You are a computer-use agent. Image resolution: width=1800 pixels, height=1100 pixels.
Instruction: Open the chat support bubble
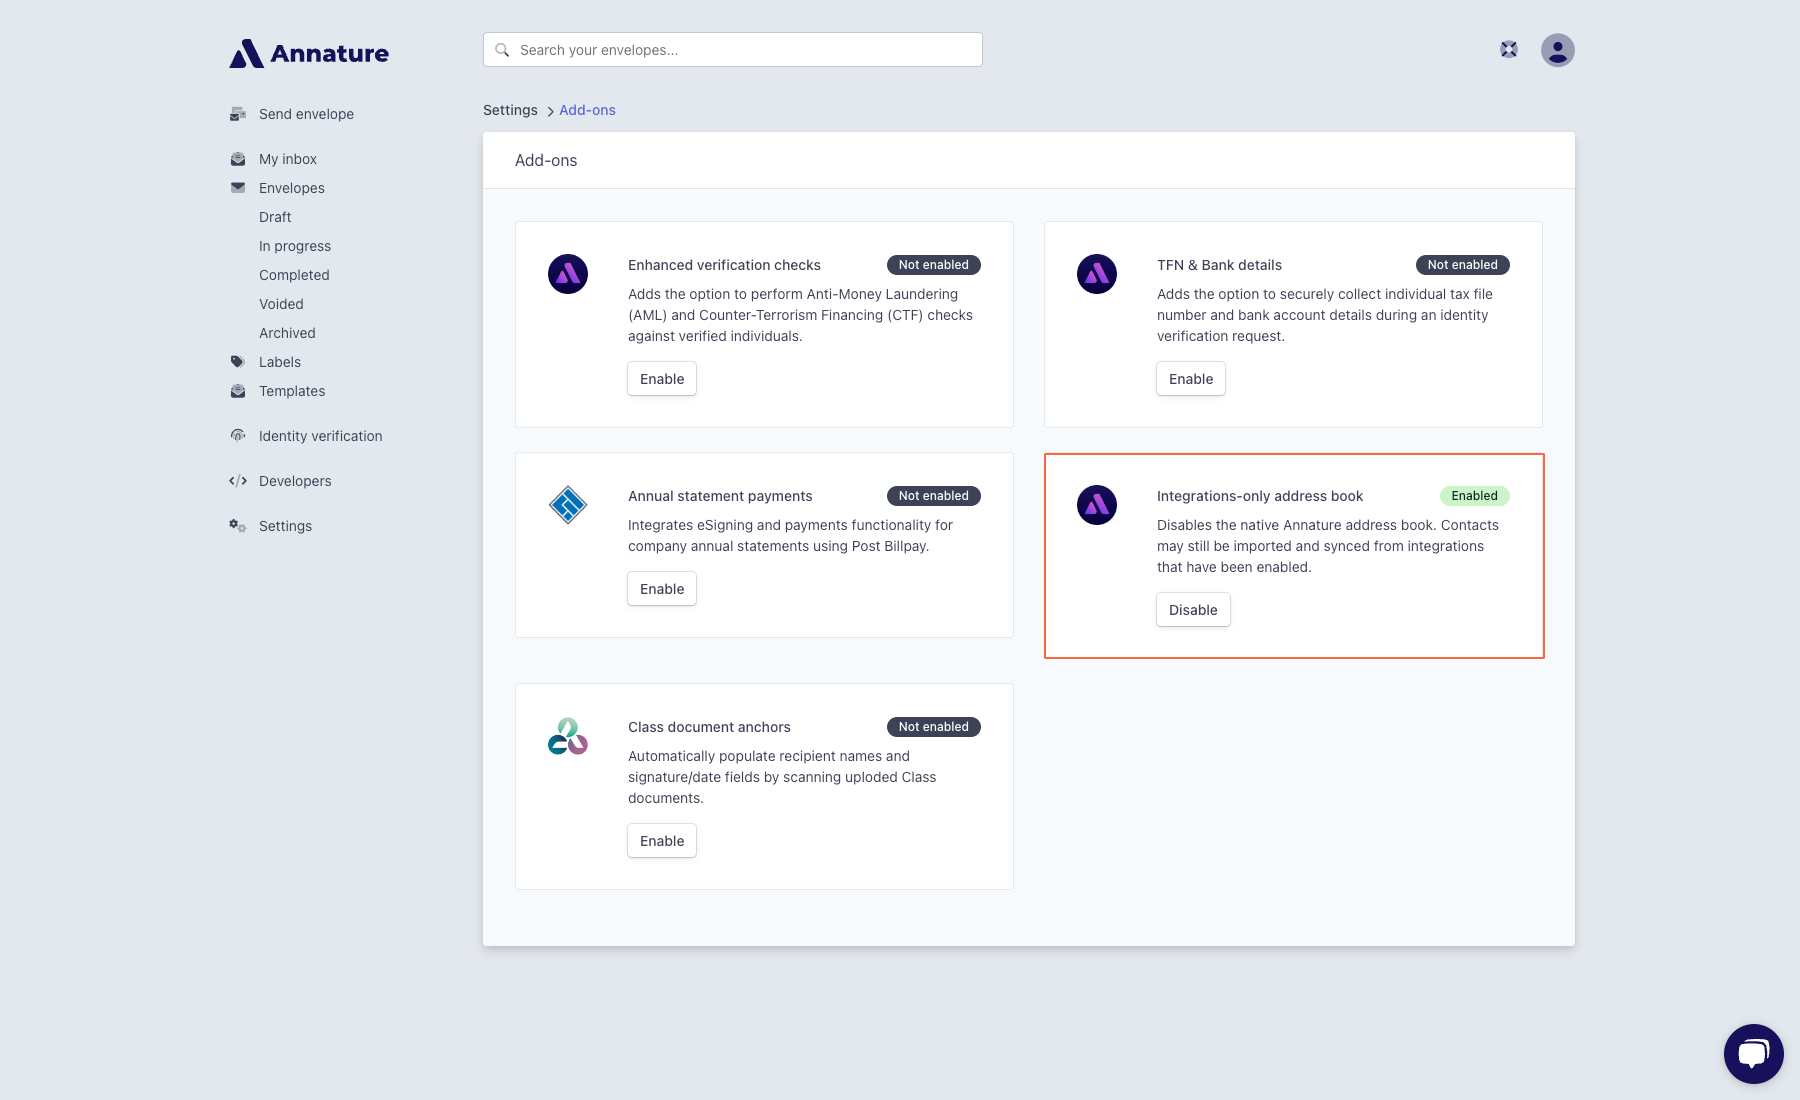click(x=1754, y=1054)
